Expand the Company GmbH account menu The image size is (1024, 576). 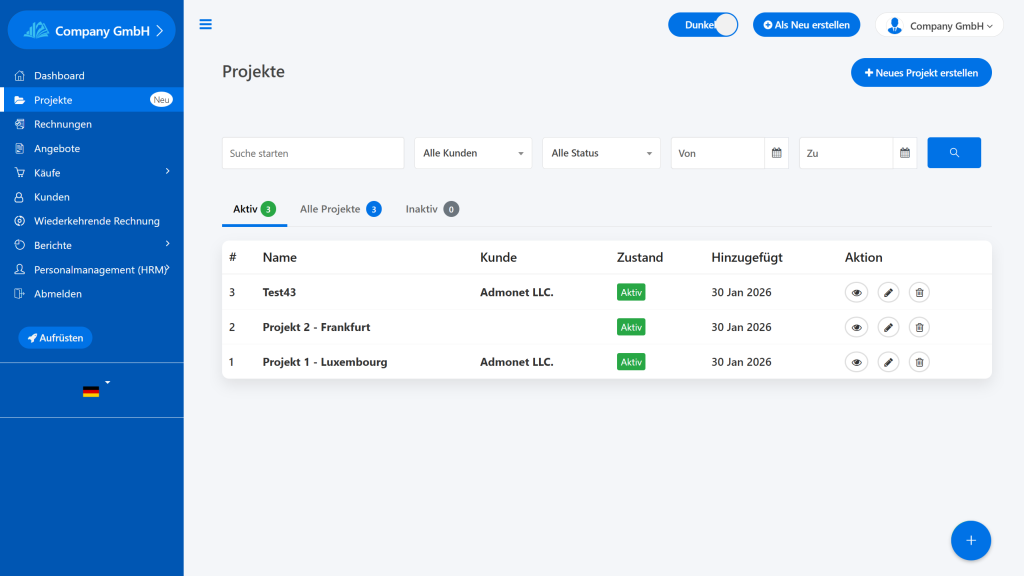pyautogui.click(x=939, y=26)
